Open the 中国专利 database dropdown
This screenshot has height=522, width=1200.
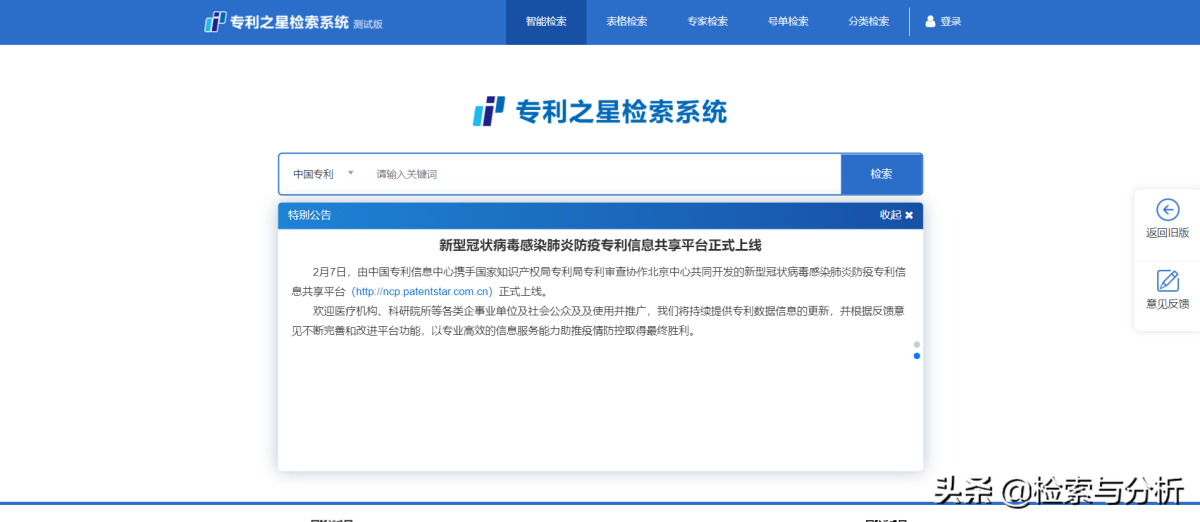323,174
